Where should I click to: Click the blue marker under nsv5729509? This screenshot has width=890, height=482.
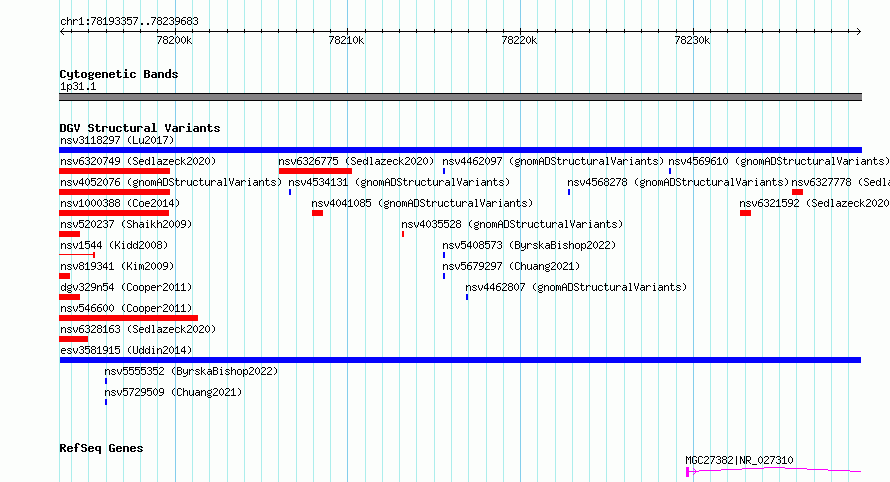click(x=106, y=402)
